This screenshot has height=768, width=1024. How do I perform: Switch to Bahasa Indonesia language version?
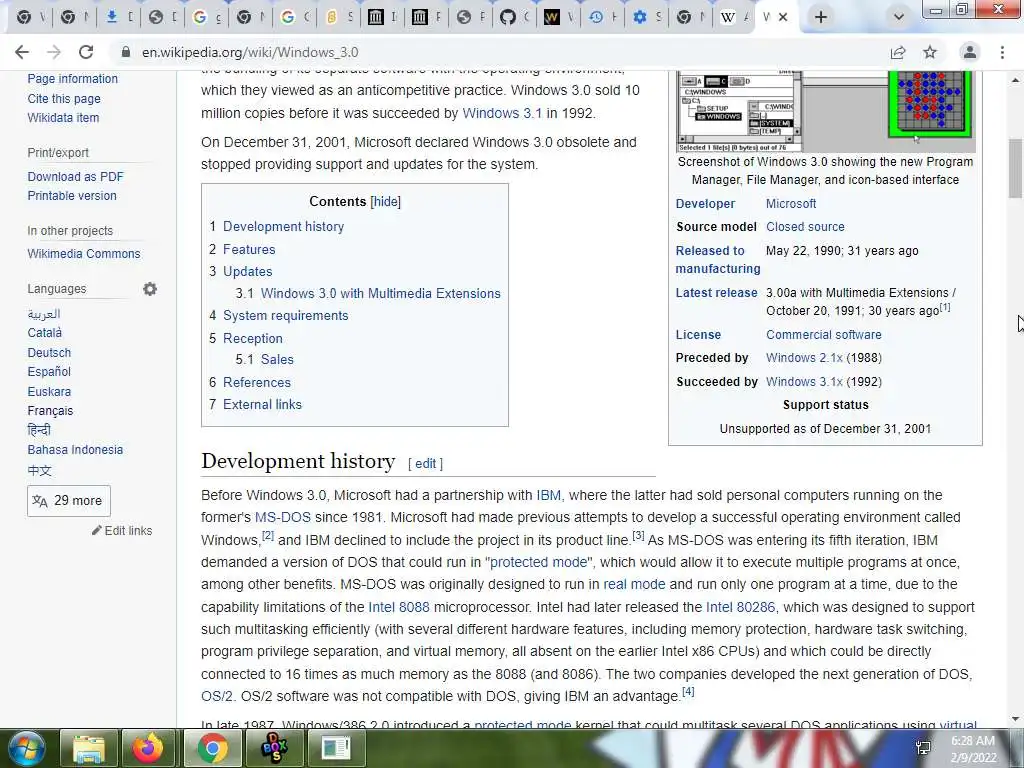click(x=75, y=450)
